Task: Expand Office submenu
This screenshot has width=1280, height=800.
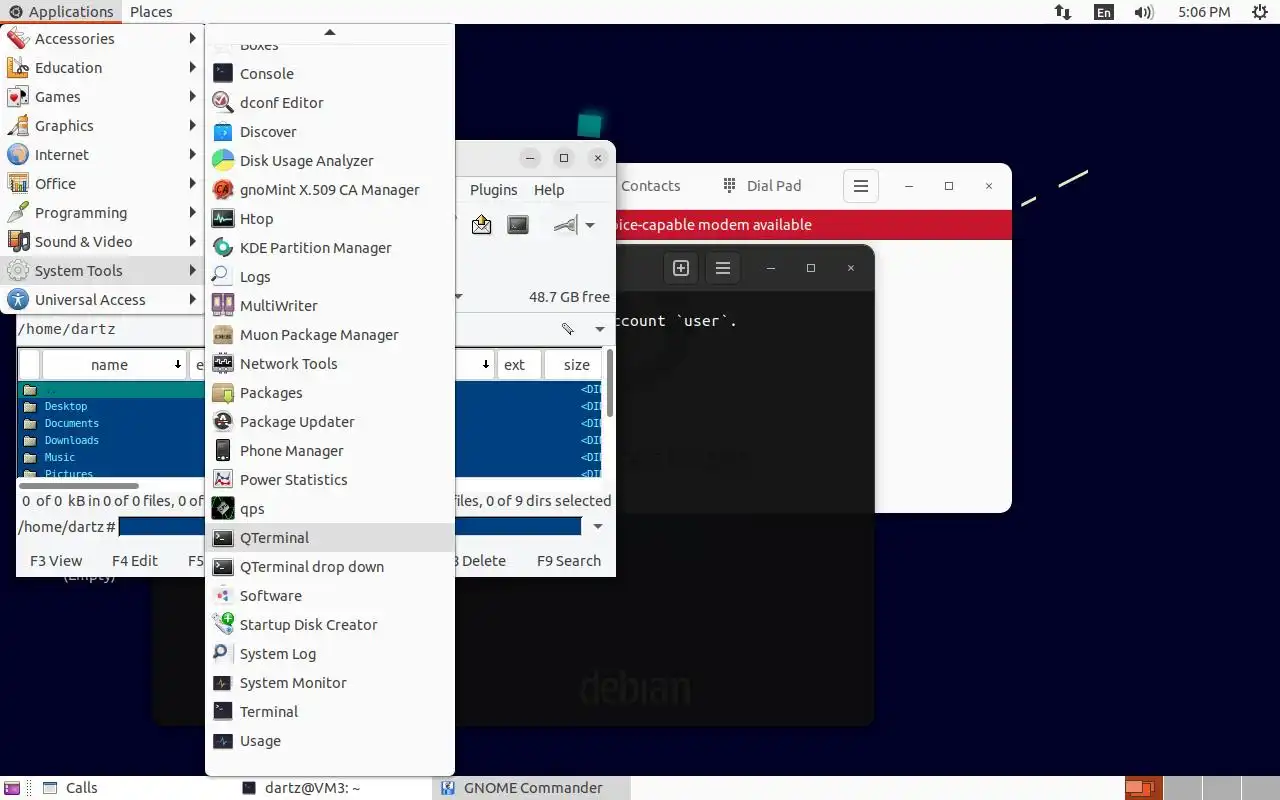Action: click(102, 183)
